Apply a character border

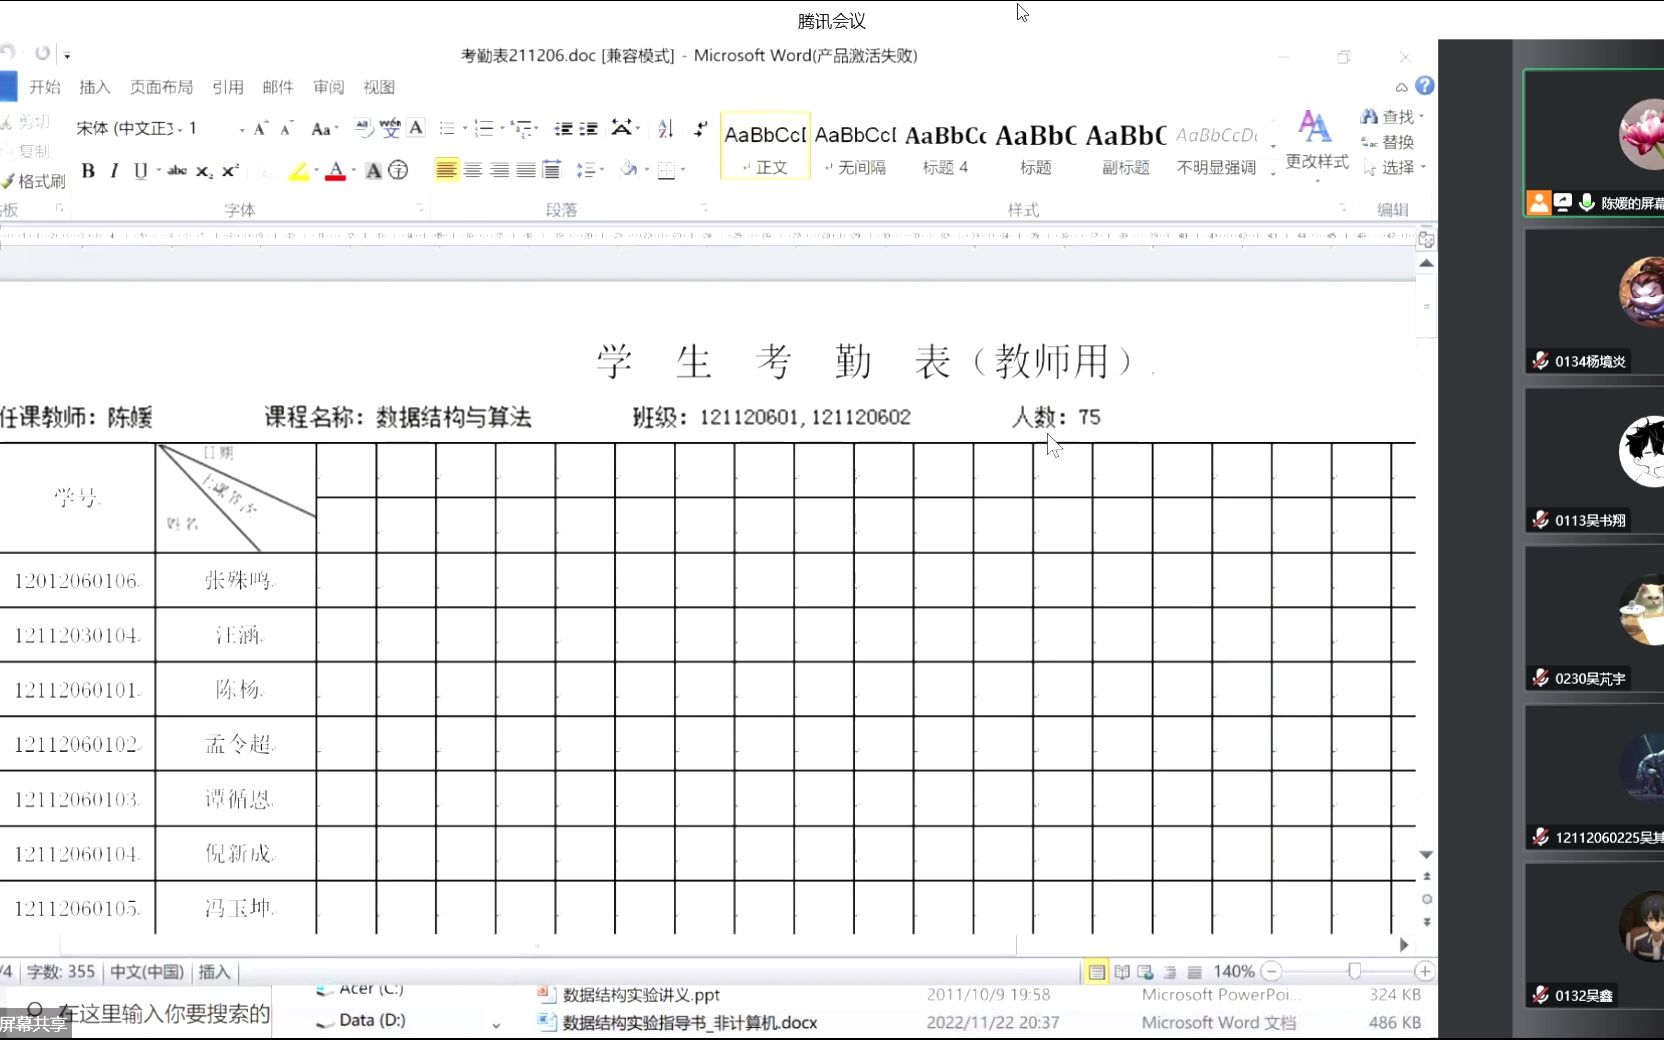416,128
